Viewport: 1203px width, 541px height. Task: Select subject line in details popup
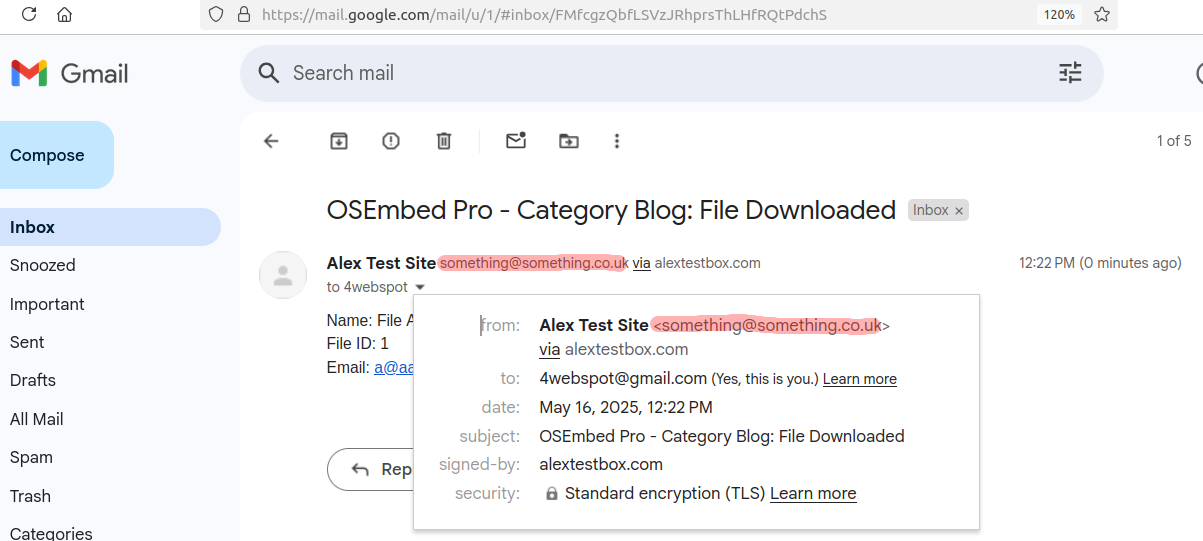coord(722,436)
